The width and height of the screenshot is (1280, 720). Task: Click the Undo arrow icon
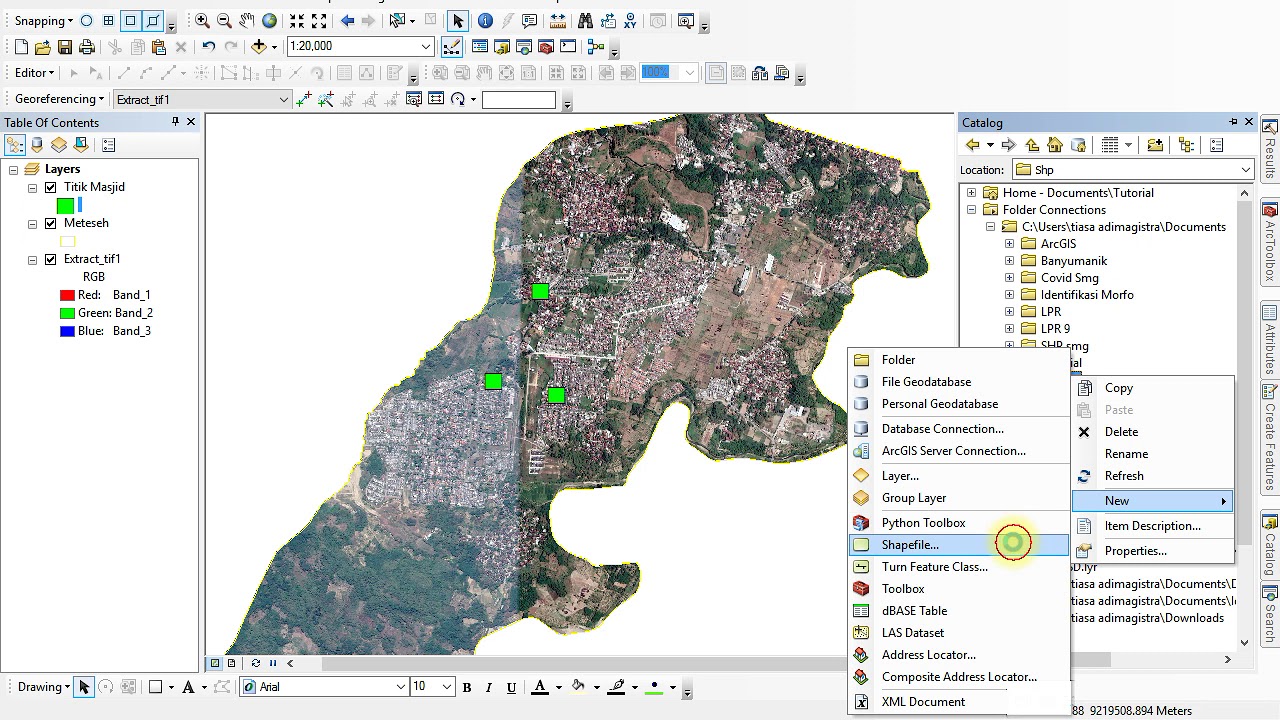208,47
